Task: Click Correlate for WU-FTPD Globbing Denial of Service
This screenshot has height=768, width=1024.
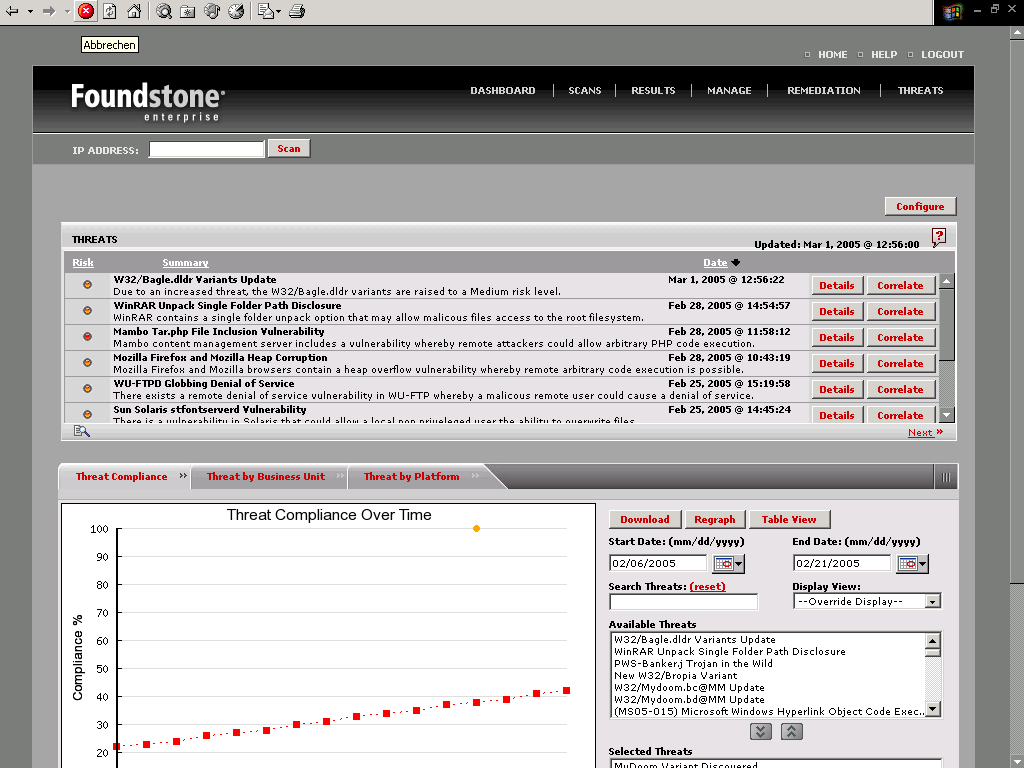Action: (x=900, y=390)
